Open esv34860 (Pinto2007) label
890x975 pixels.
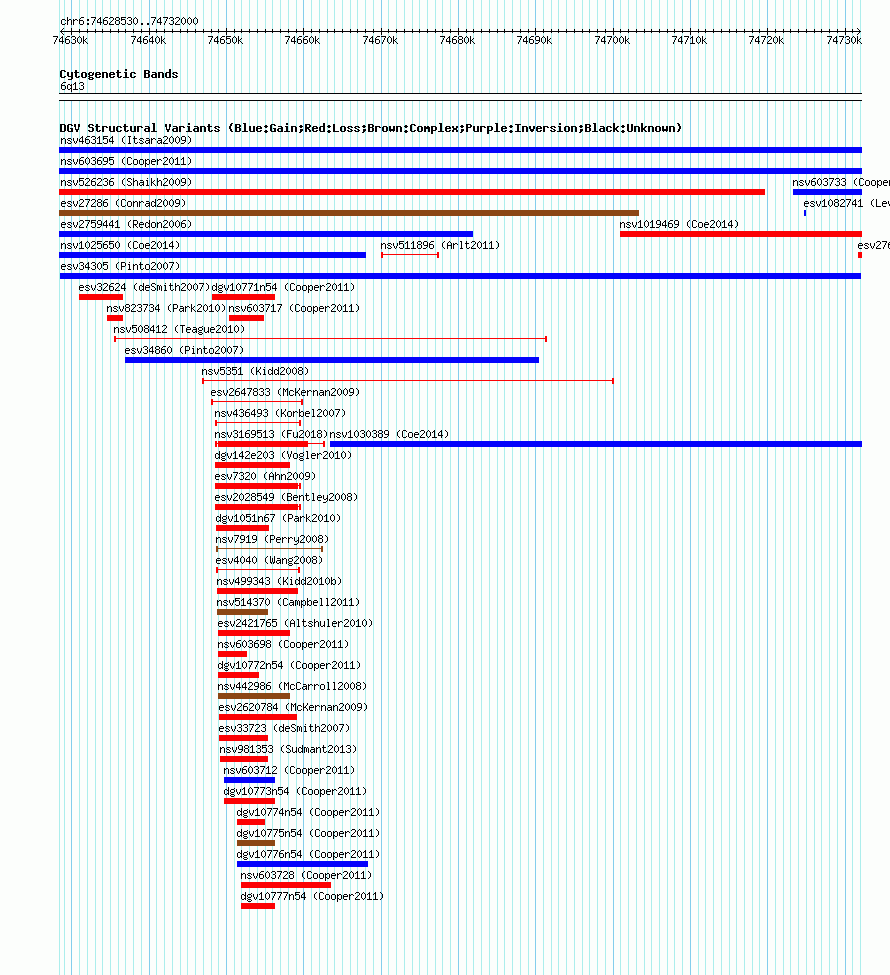[x=184, y=351]
